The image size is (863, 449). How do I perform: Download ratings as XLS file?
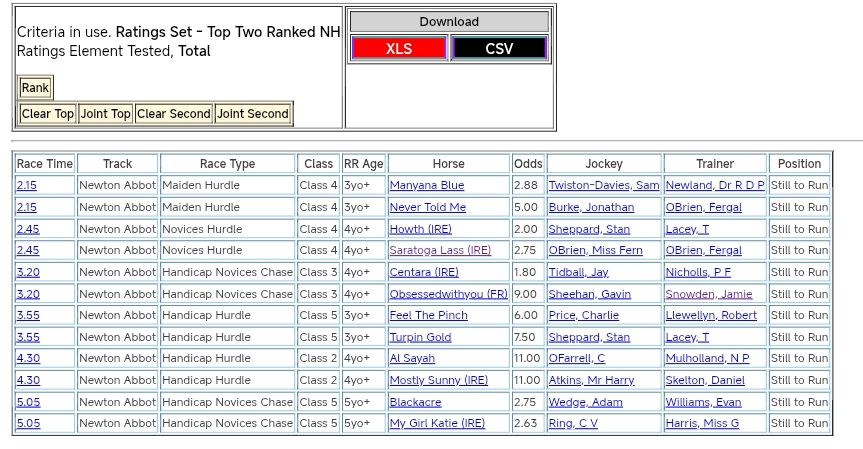pyautogui.click(x=399, y=48)
